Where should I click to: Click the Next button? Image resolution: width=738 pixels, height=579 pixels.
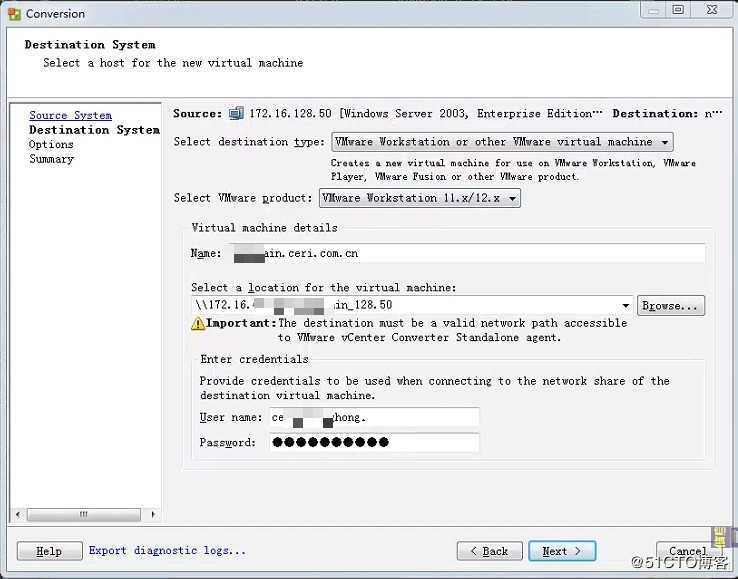(x=562, y=551)
